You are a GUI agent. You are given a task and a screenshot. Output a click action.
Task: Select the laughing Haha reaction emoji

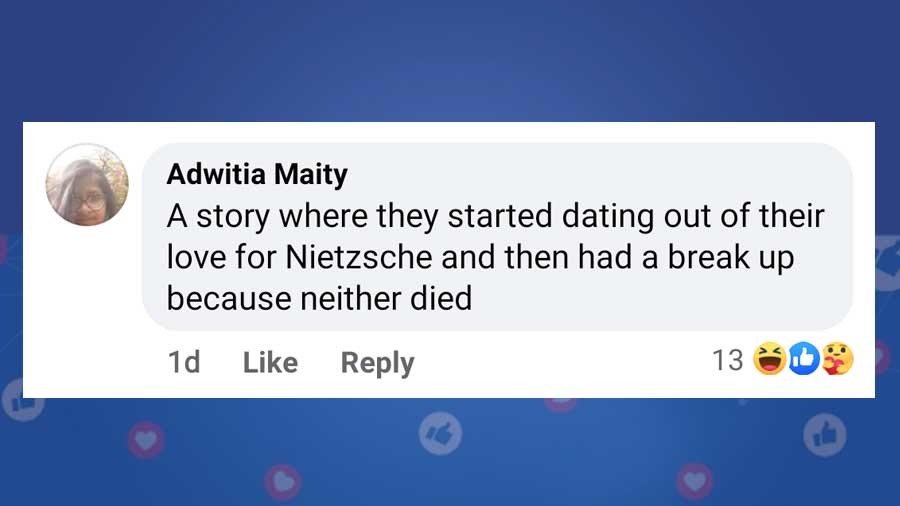click(x=769, y=359)
